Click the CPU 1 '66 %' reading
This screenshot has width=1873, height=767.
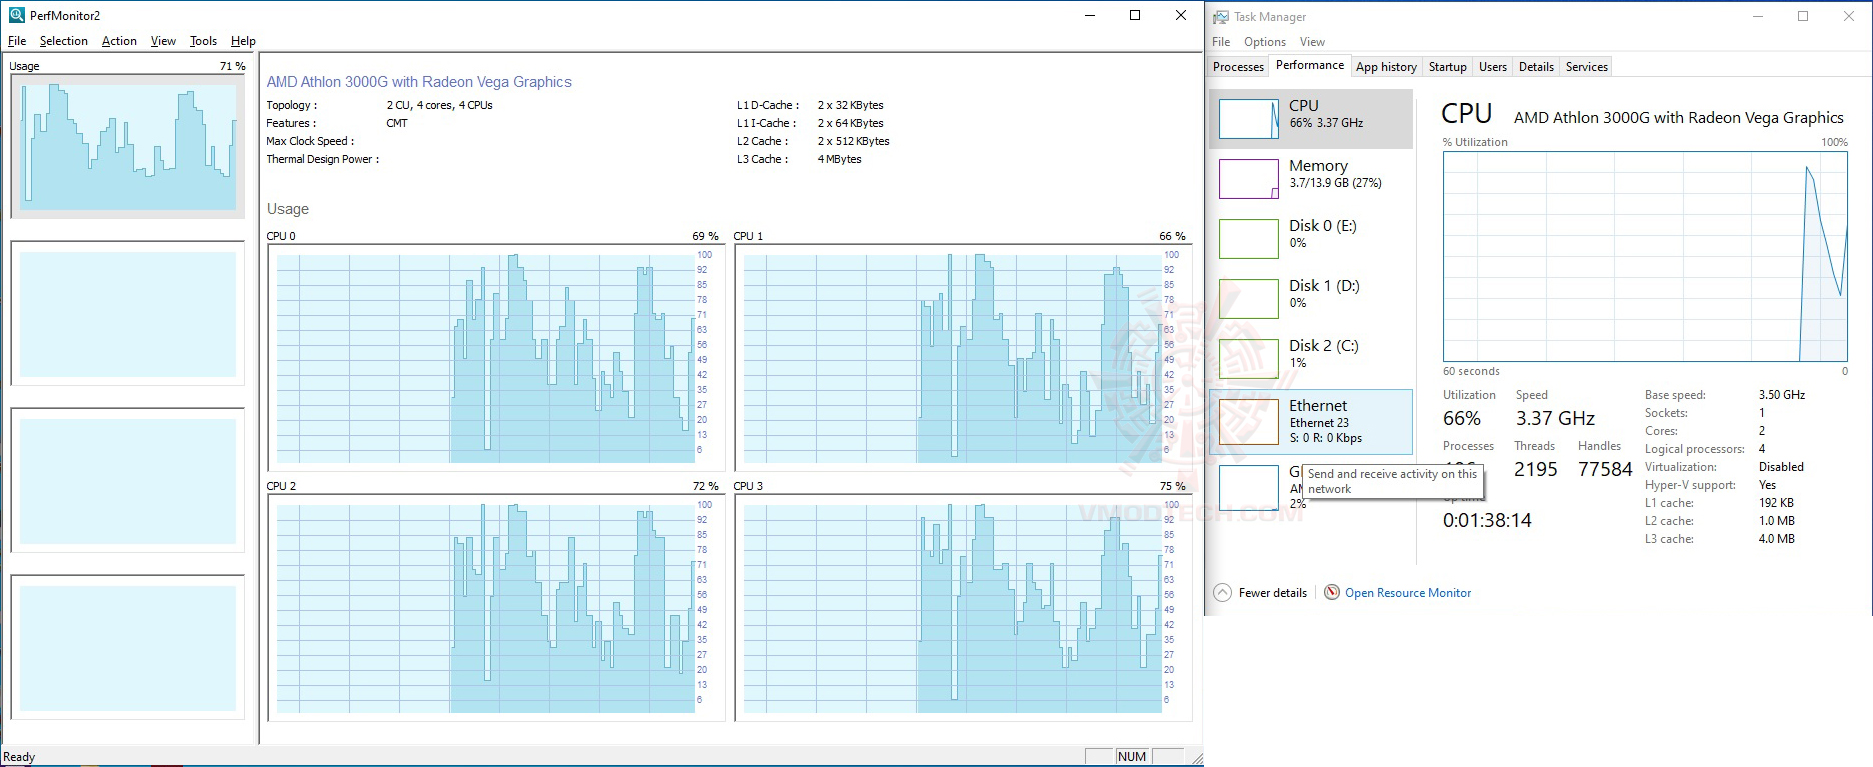pyautogui.click(x=1172, y=236)
